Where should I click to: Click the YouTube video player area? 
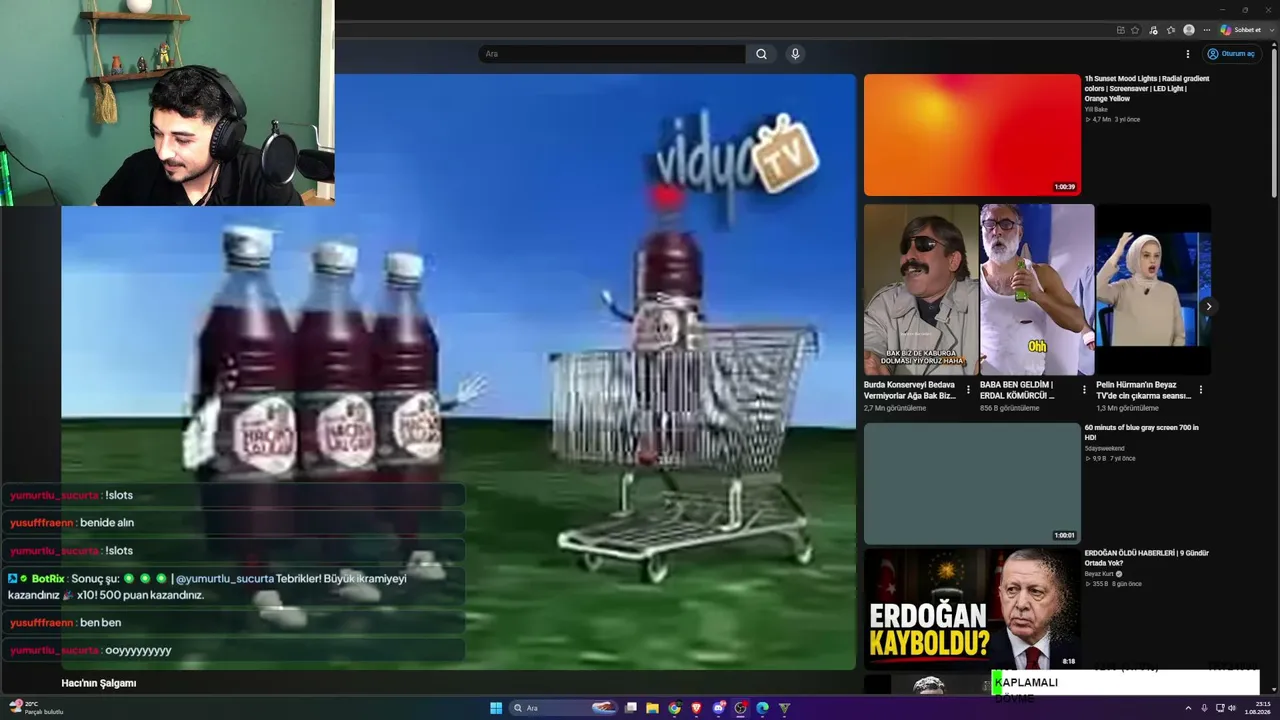[459, 372]
